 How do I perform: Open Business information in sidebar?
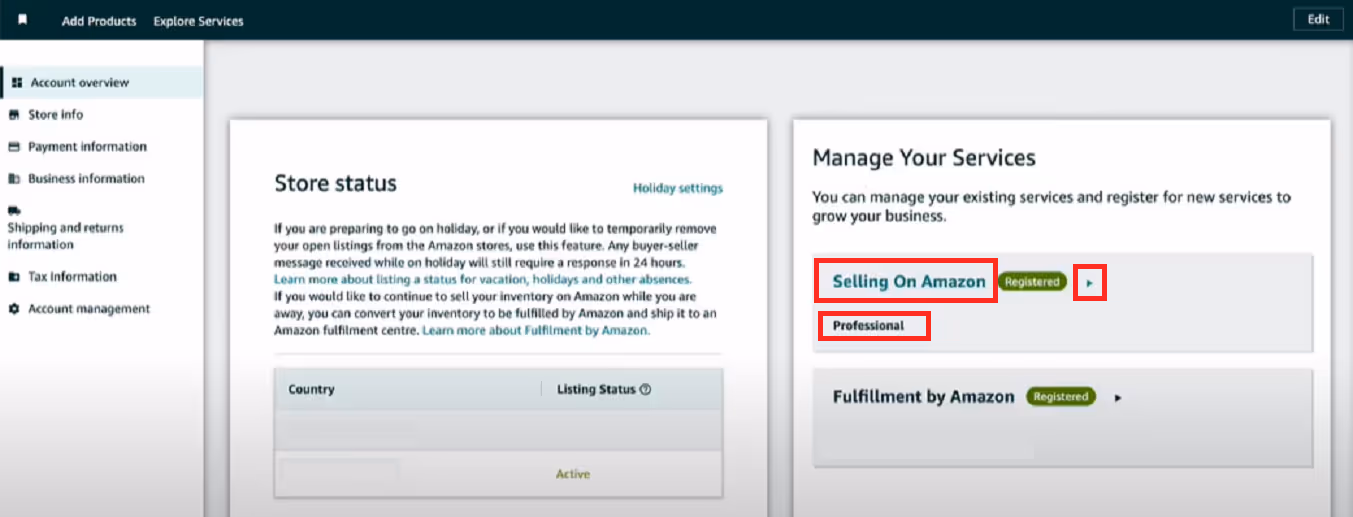point(86,179)
